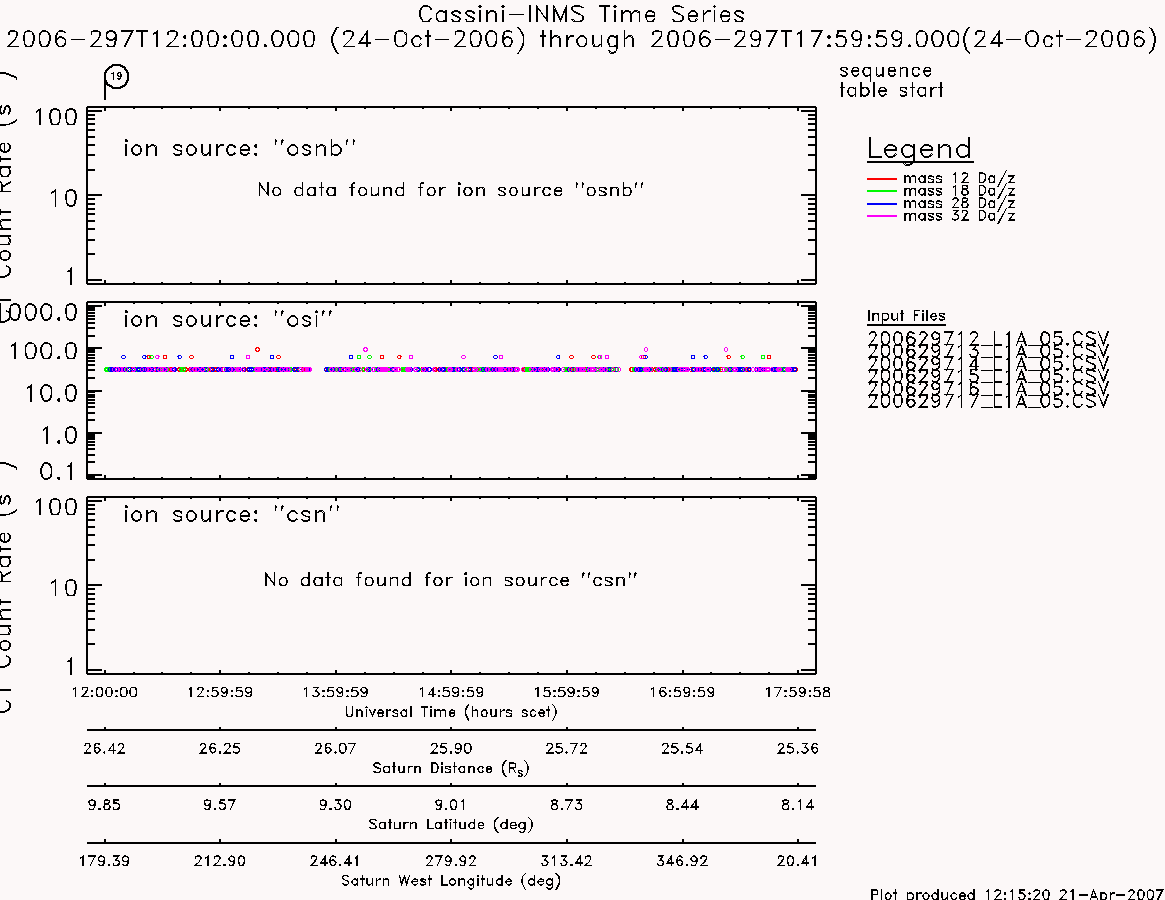Click the Input Files heading
Viewport: 1165px width, 900px height.
coord(906,317)
